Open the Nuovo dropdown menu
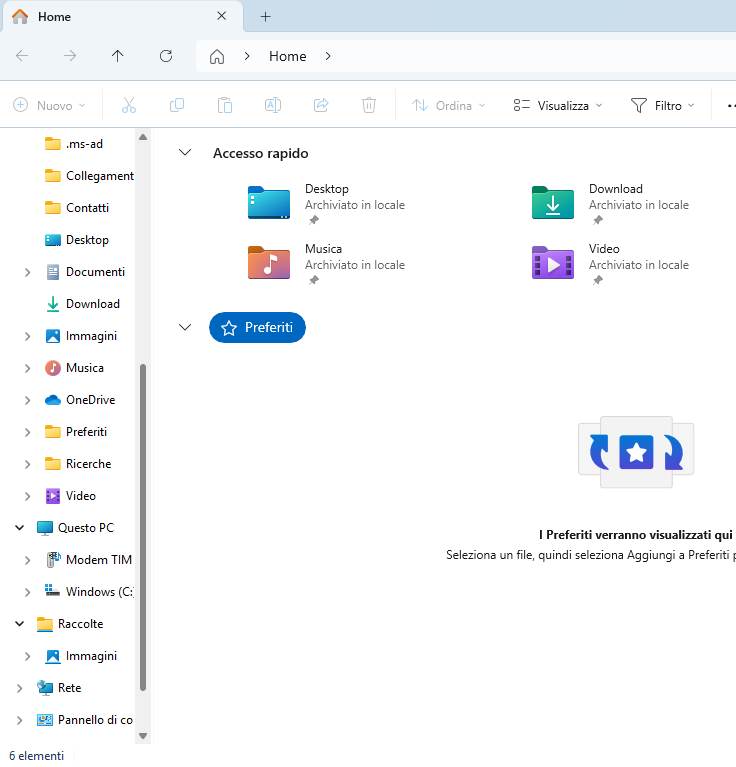 (x=49, y=105)
